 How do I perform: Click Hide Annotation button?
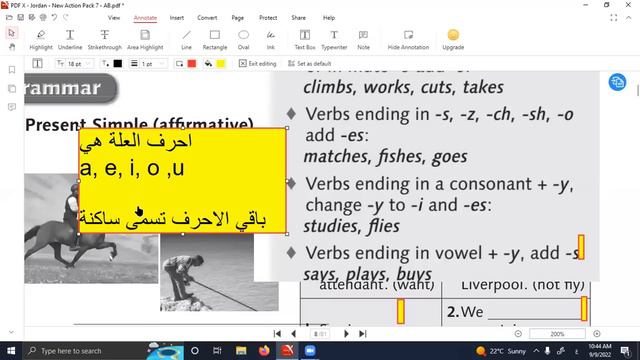(408, 40)
